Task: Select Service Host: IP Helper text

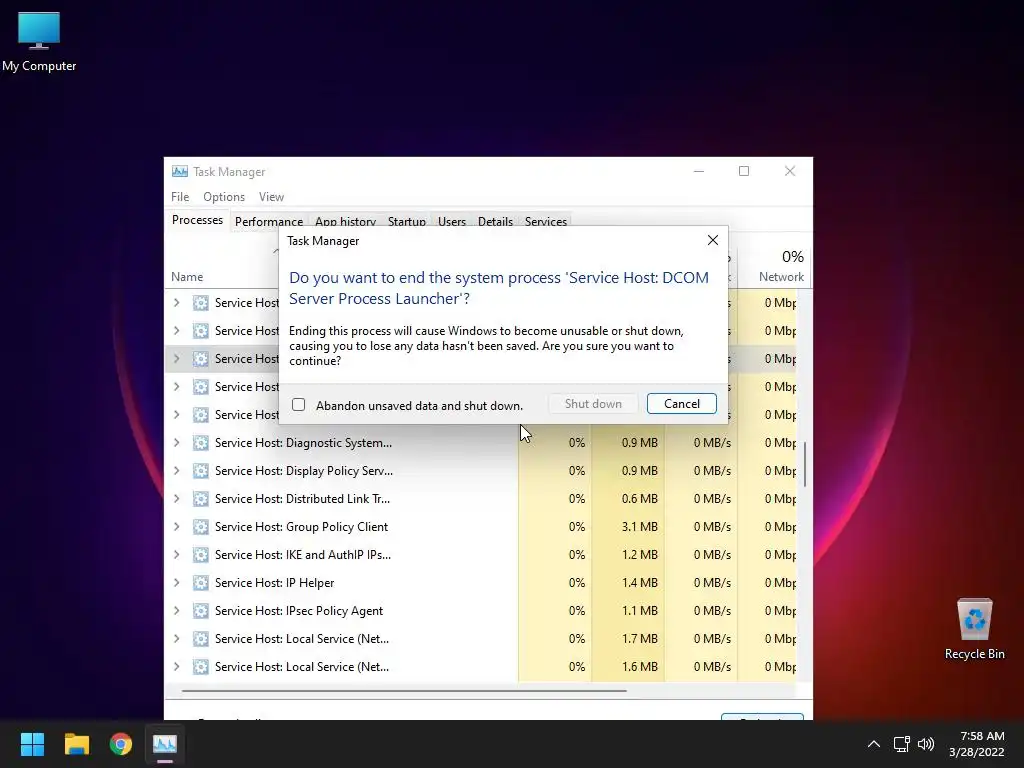Action: coord(274,583)
